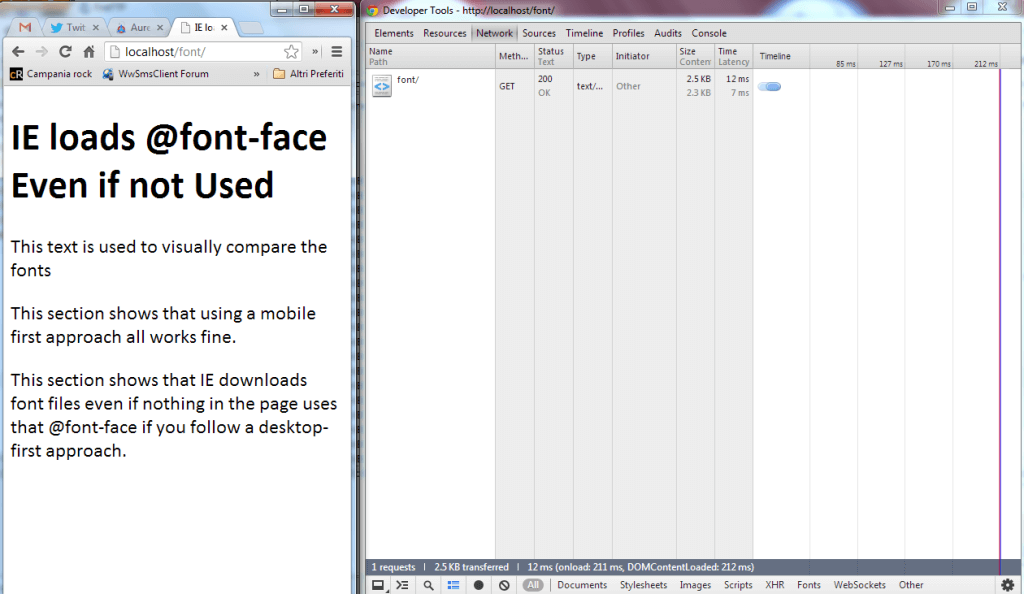Switch to the Elements panel
The width and height of the screenshot is (1024, 594).
point(393,32)
